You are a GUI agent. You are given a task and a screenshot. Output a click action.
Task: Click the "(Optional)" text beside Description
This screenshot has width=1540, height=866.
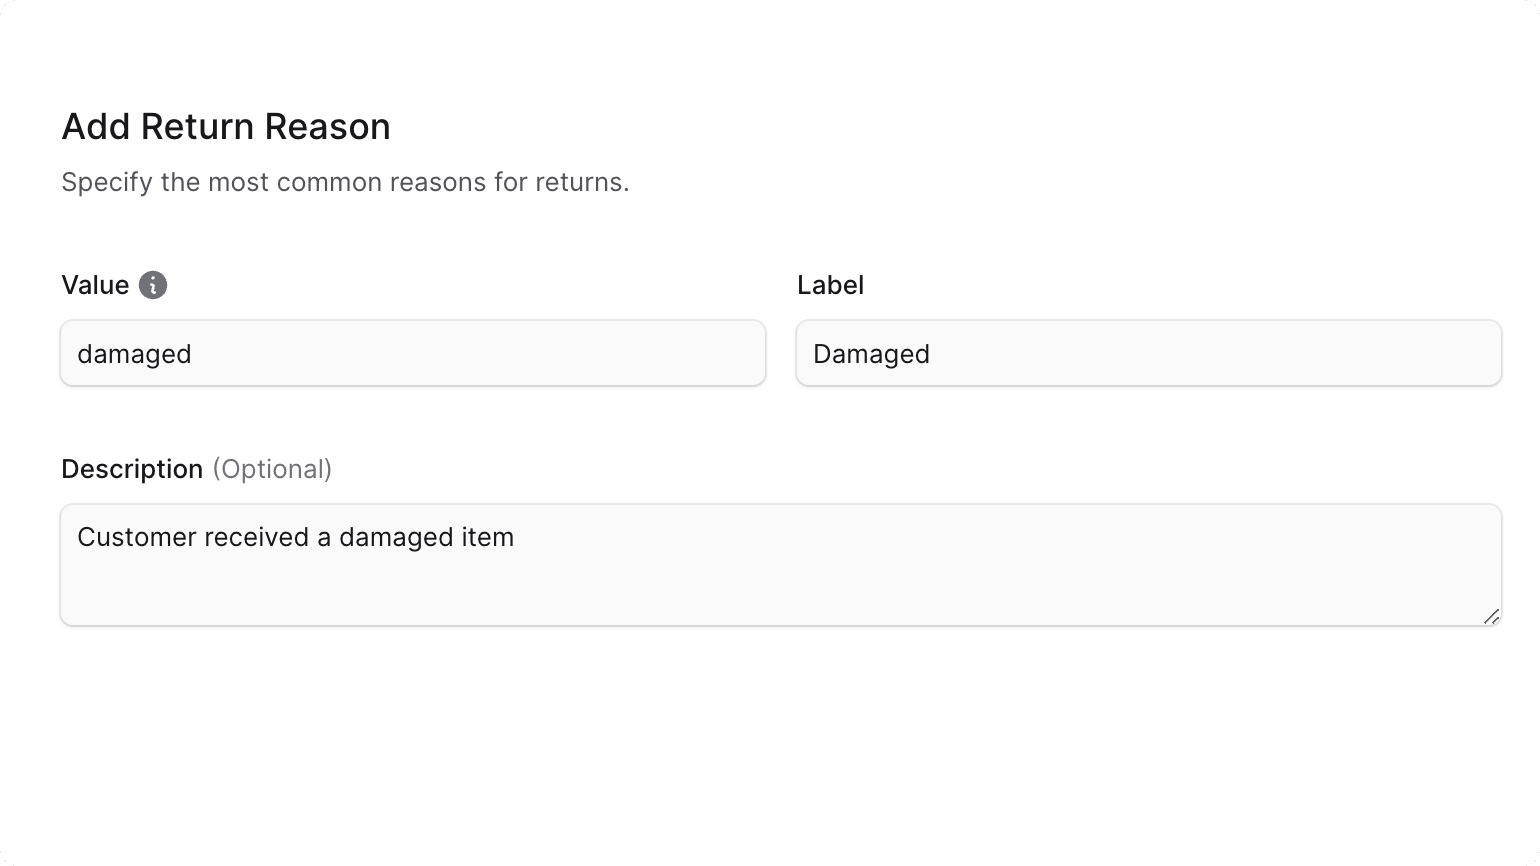[272, 468]
